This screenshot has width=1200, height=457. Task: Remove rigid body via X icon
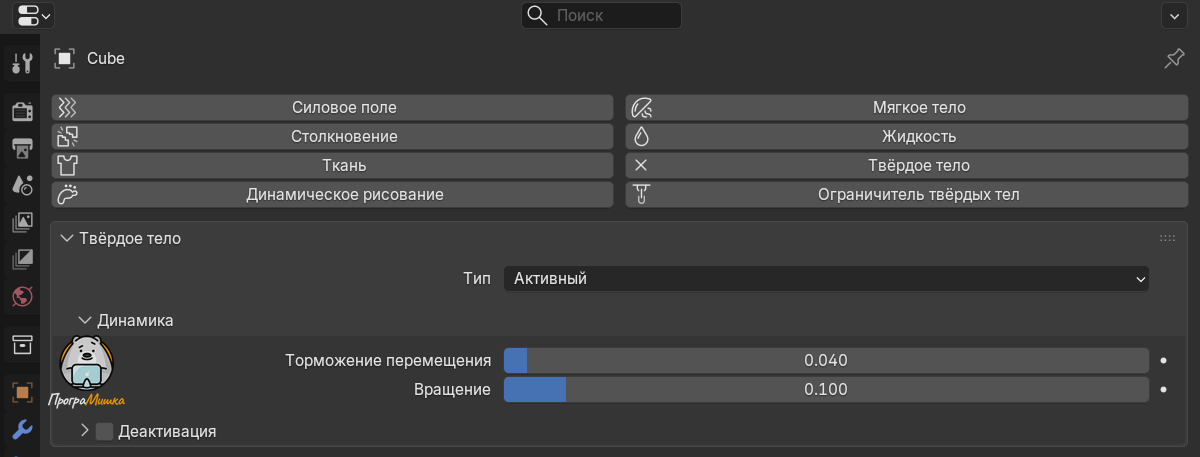(x=642, y=166)
